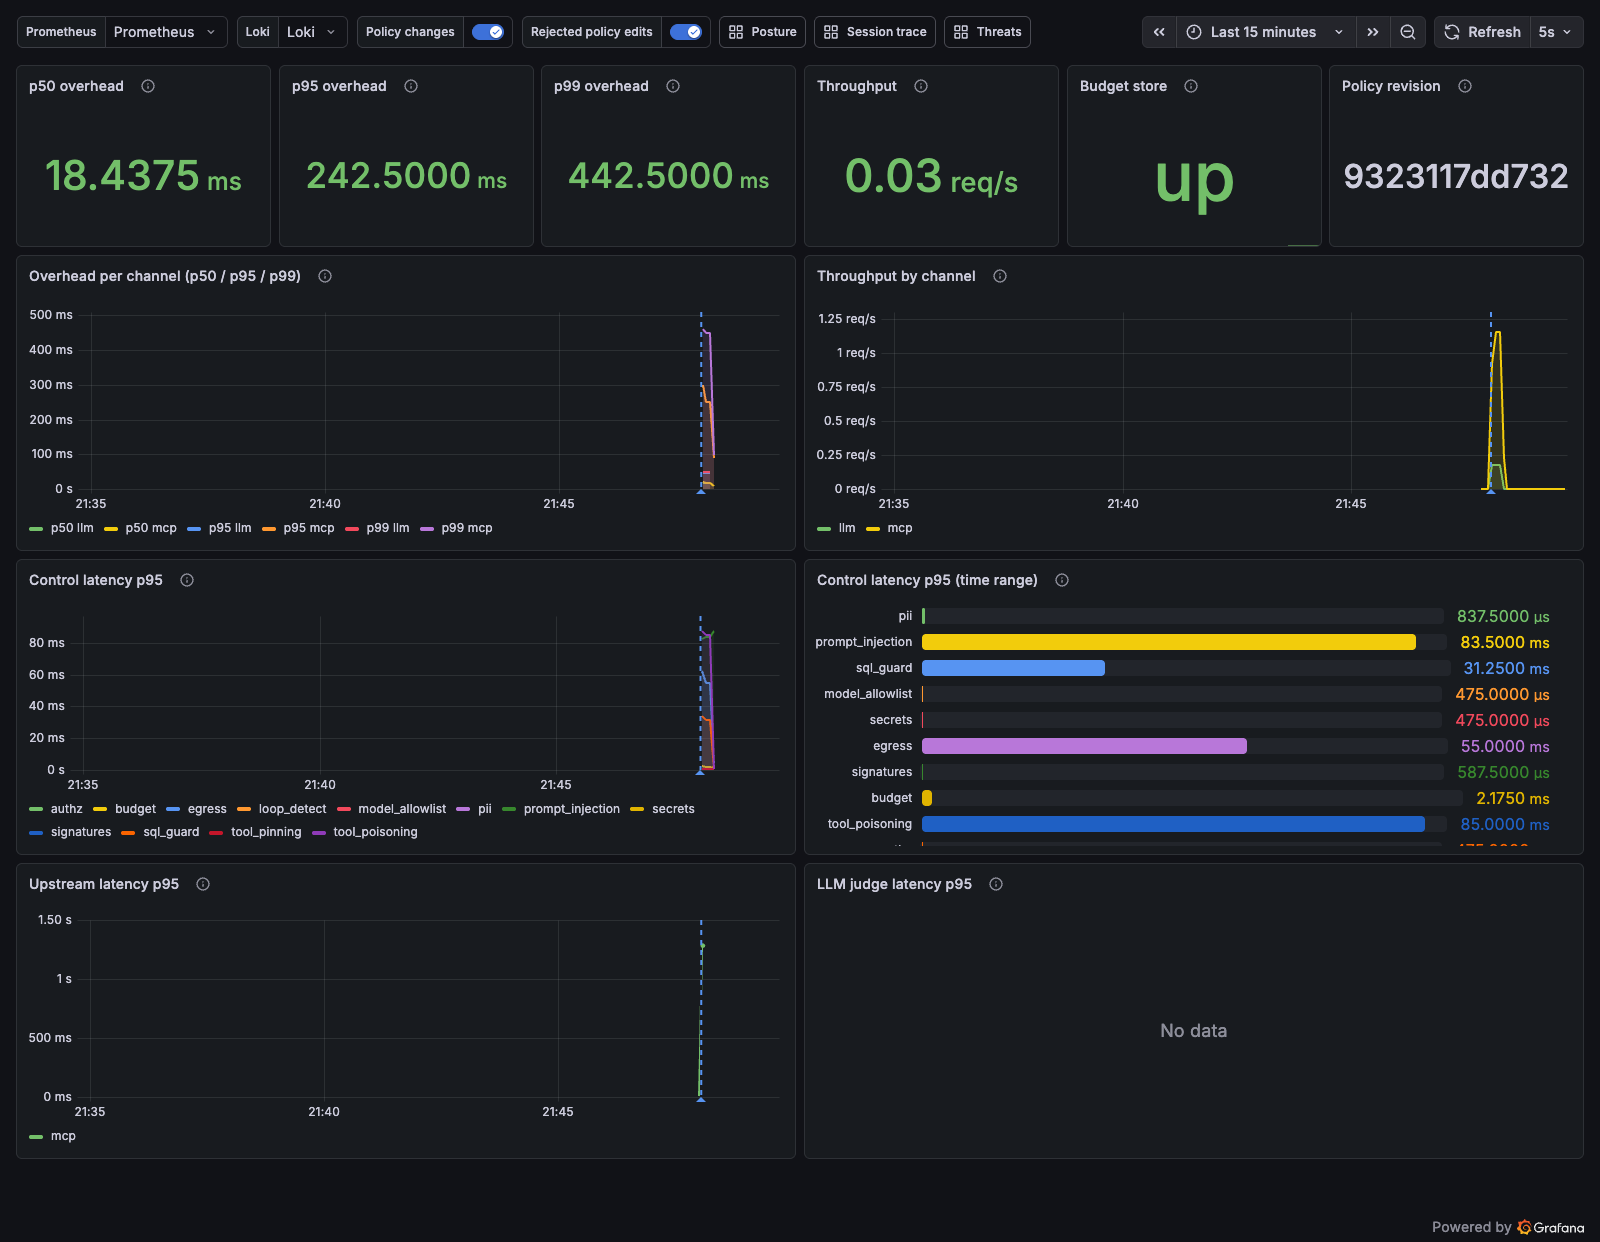Click the info icon beside p95 overhead

tap(411, 86)
